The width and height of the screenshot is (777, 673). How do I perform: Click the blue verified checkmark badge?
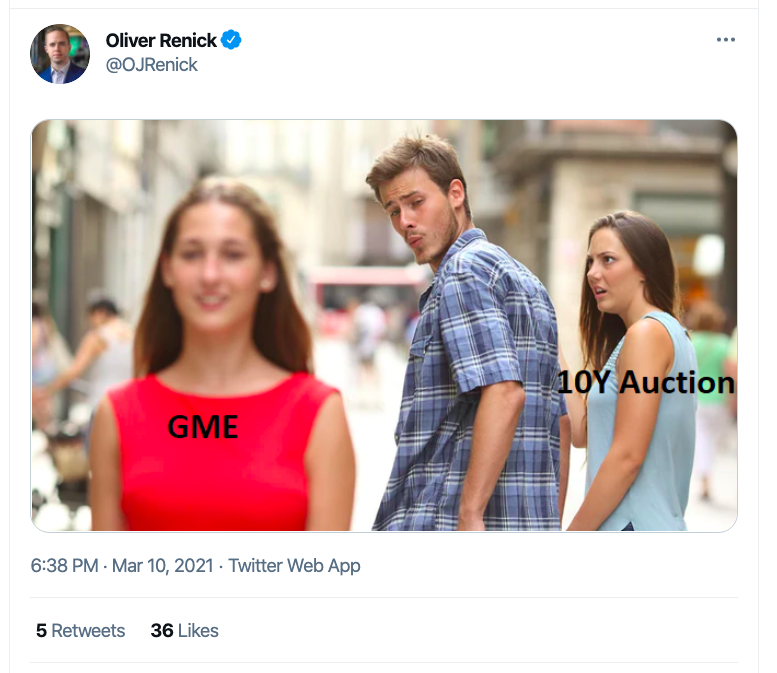pyautogui.click(x=231, y=40)
